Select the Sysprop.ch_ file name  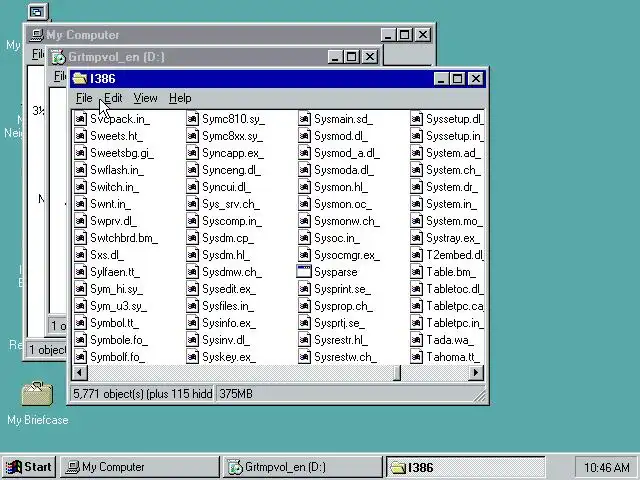(x=343, y=306)
